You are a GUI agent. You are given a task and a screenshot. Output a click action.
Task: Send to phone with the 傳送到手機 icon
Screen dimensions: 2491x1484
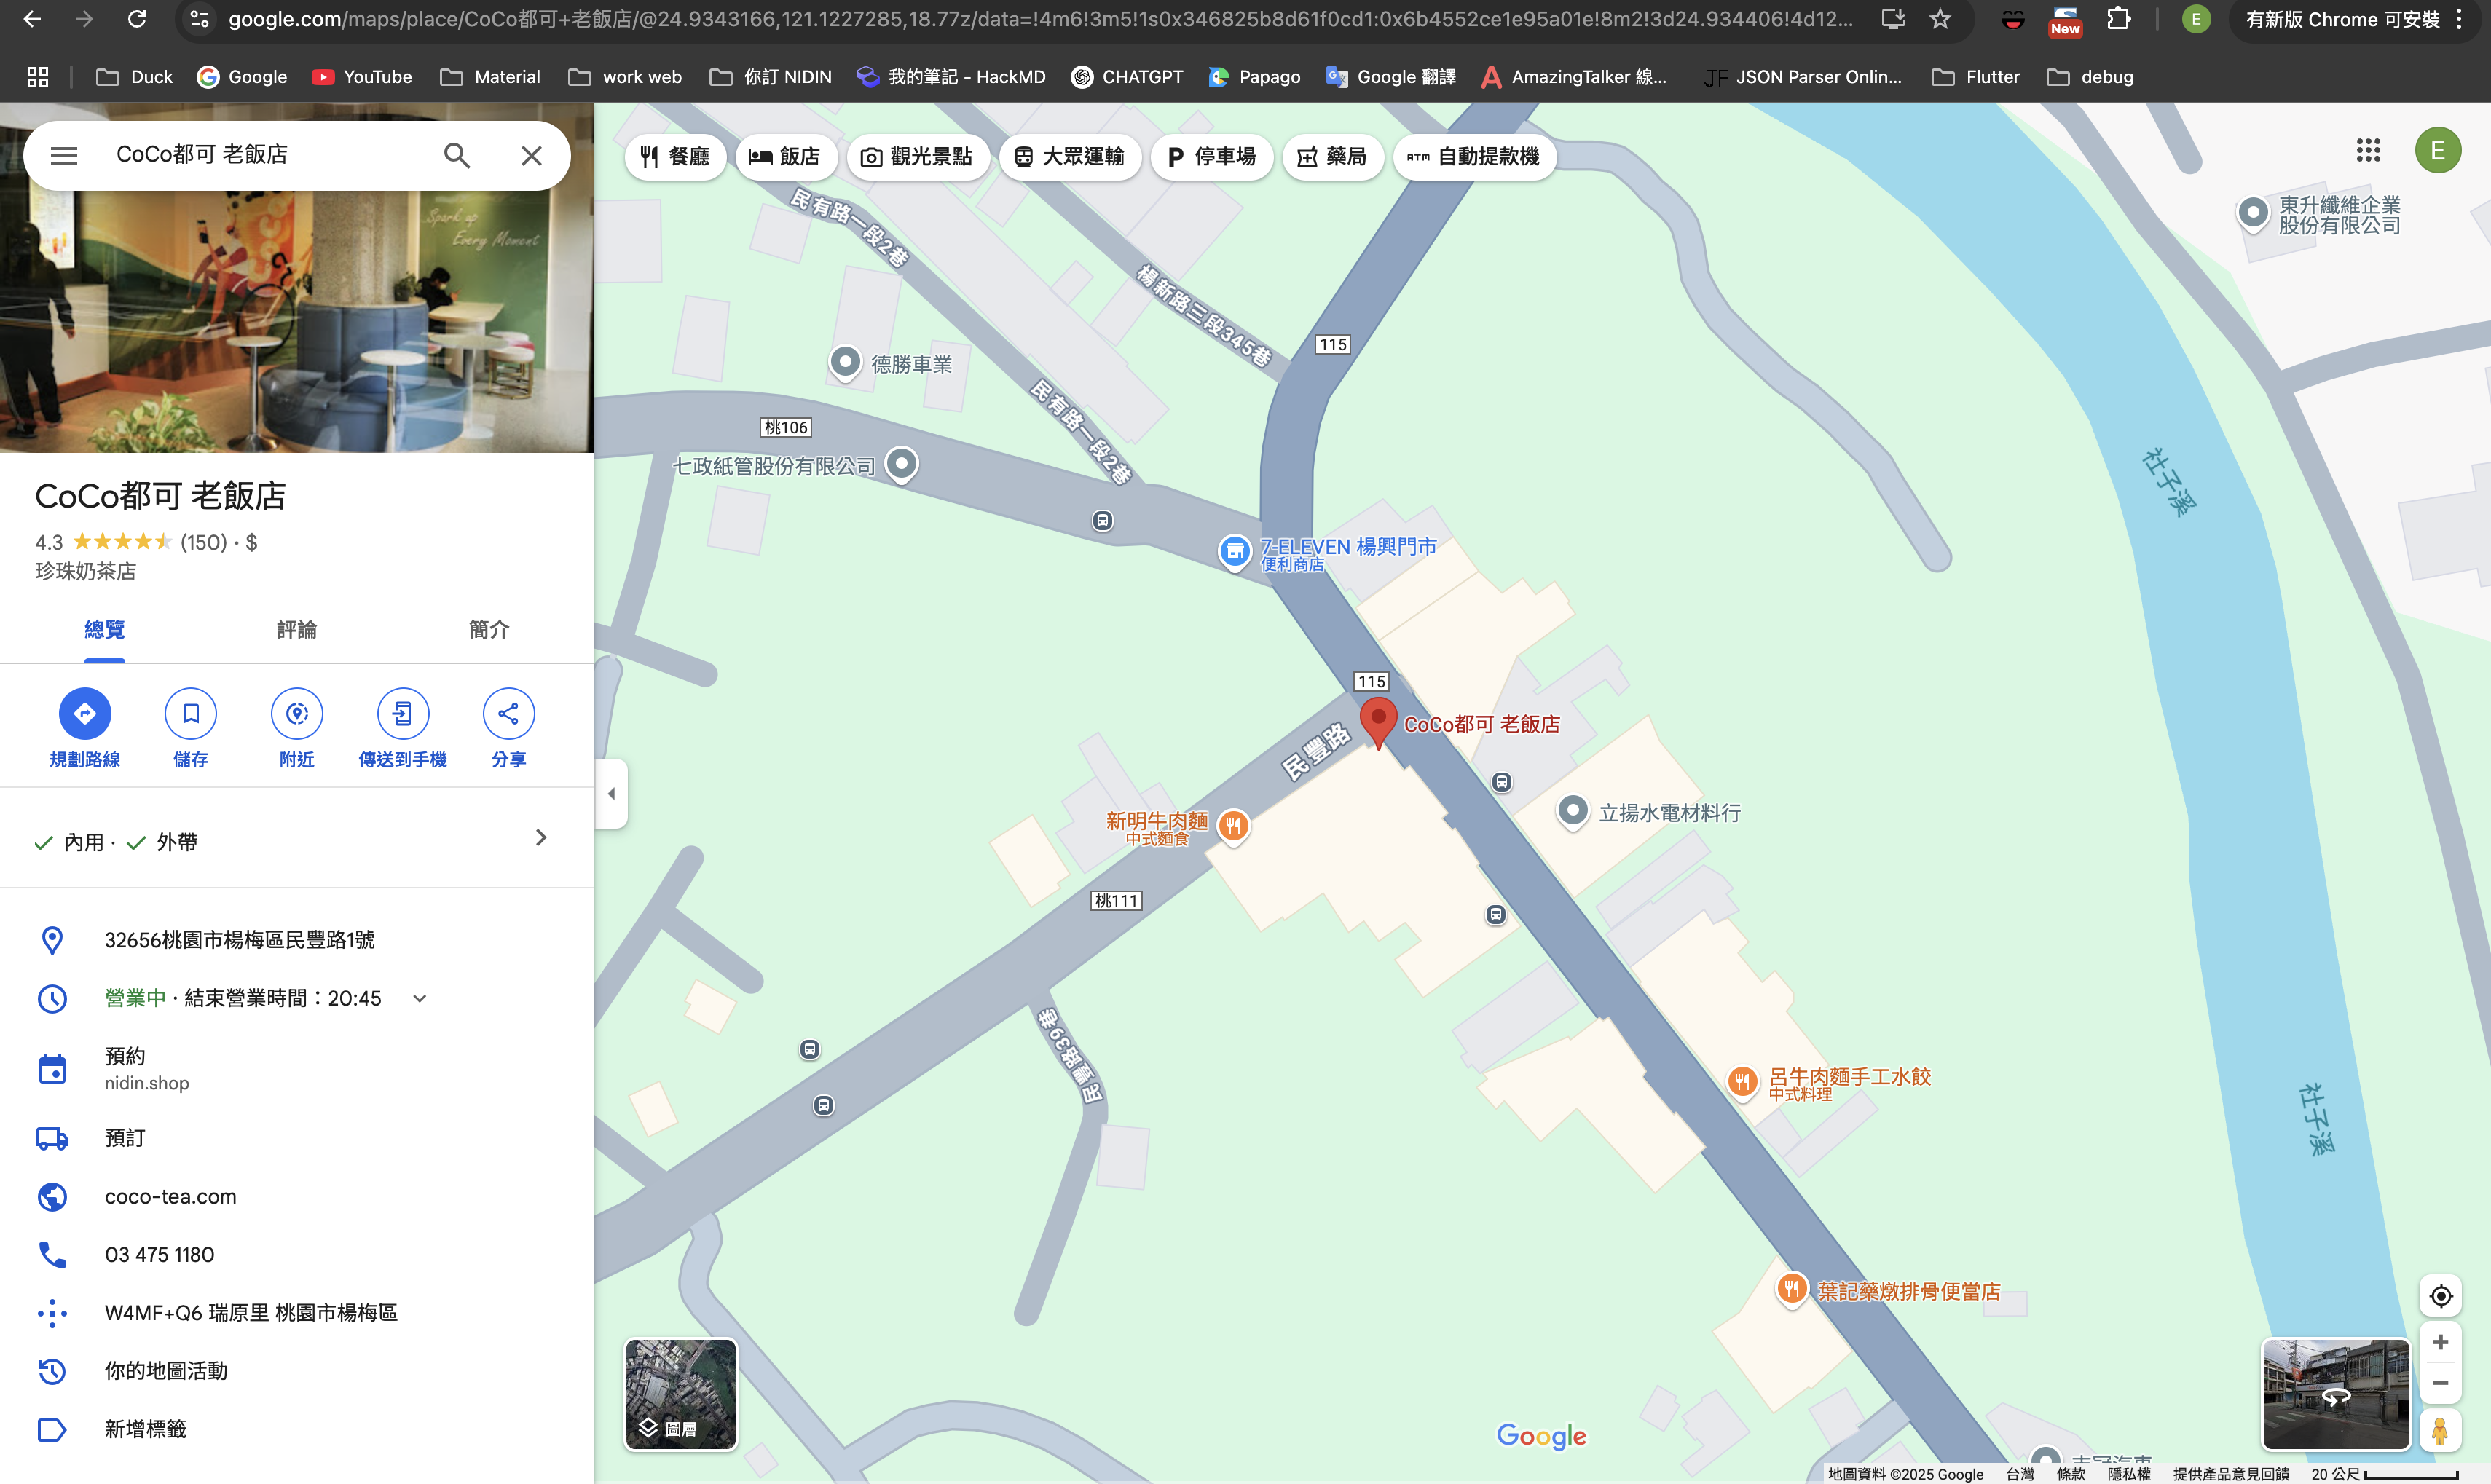(402, 713)
